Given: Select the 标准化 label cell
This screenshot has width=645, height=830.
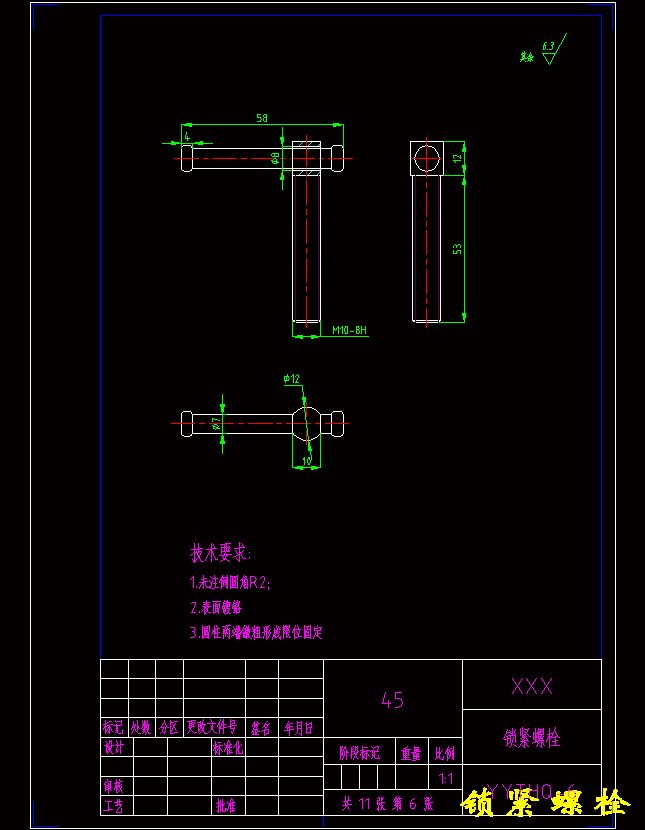Looking at the screenshot, I should [228, 747].
